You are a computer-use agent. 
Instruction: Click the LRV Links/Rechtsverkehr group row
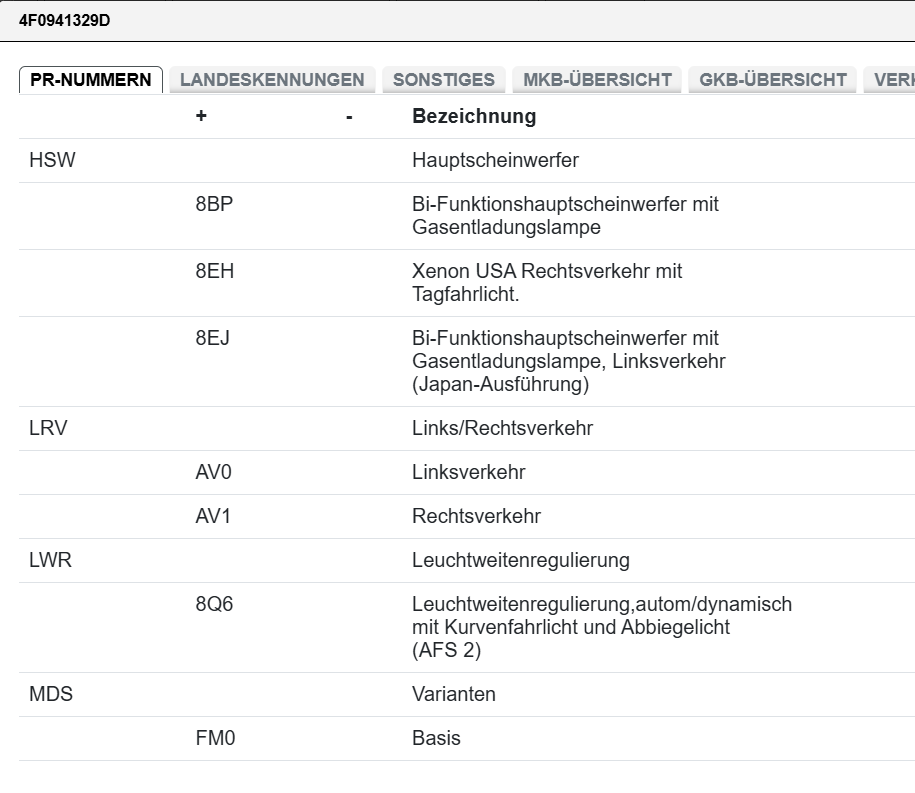[x=467, y=428]
